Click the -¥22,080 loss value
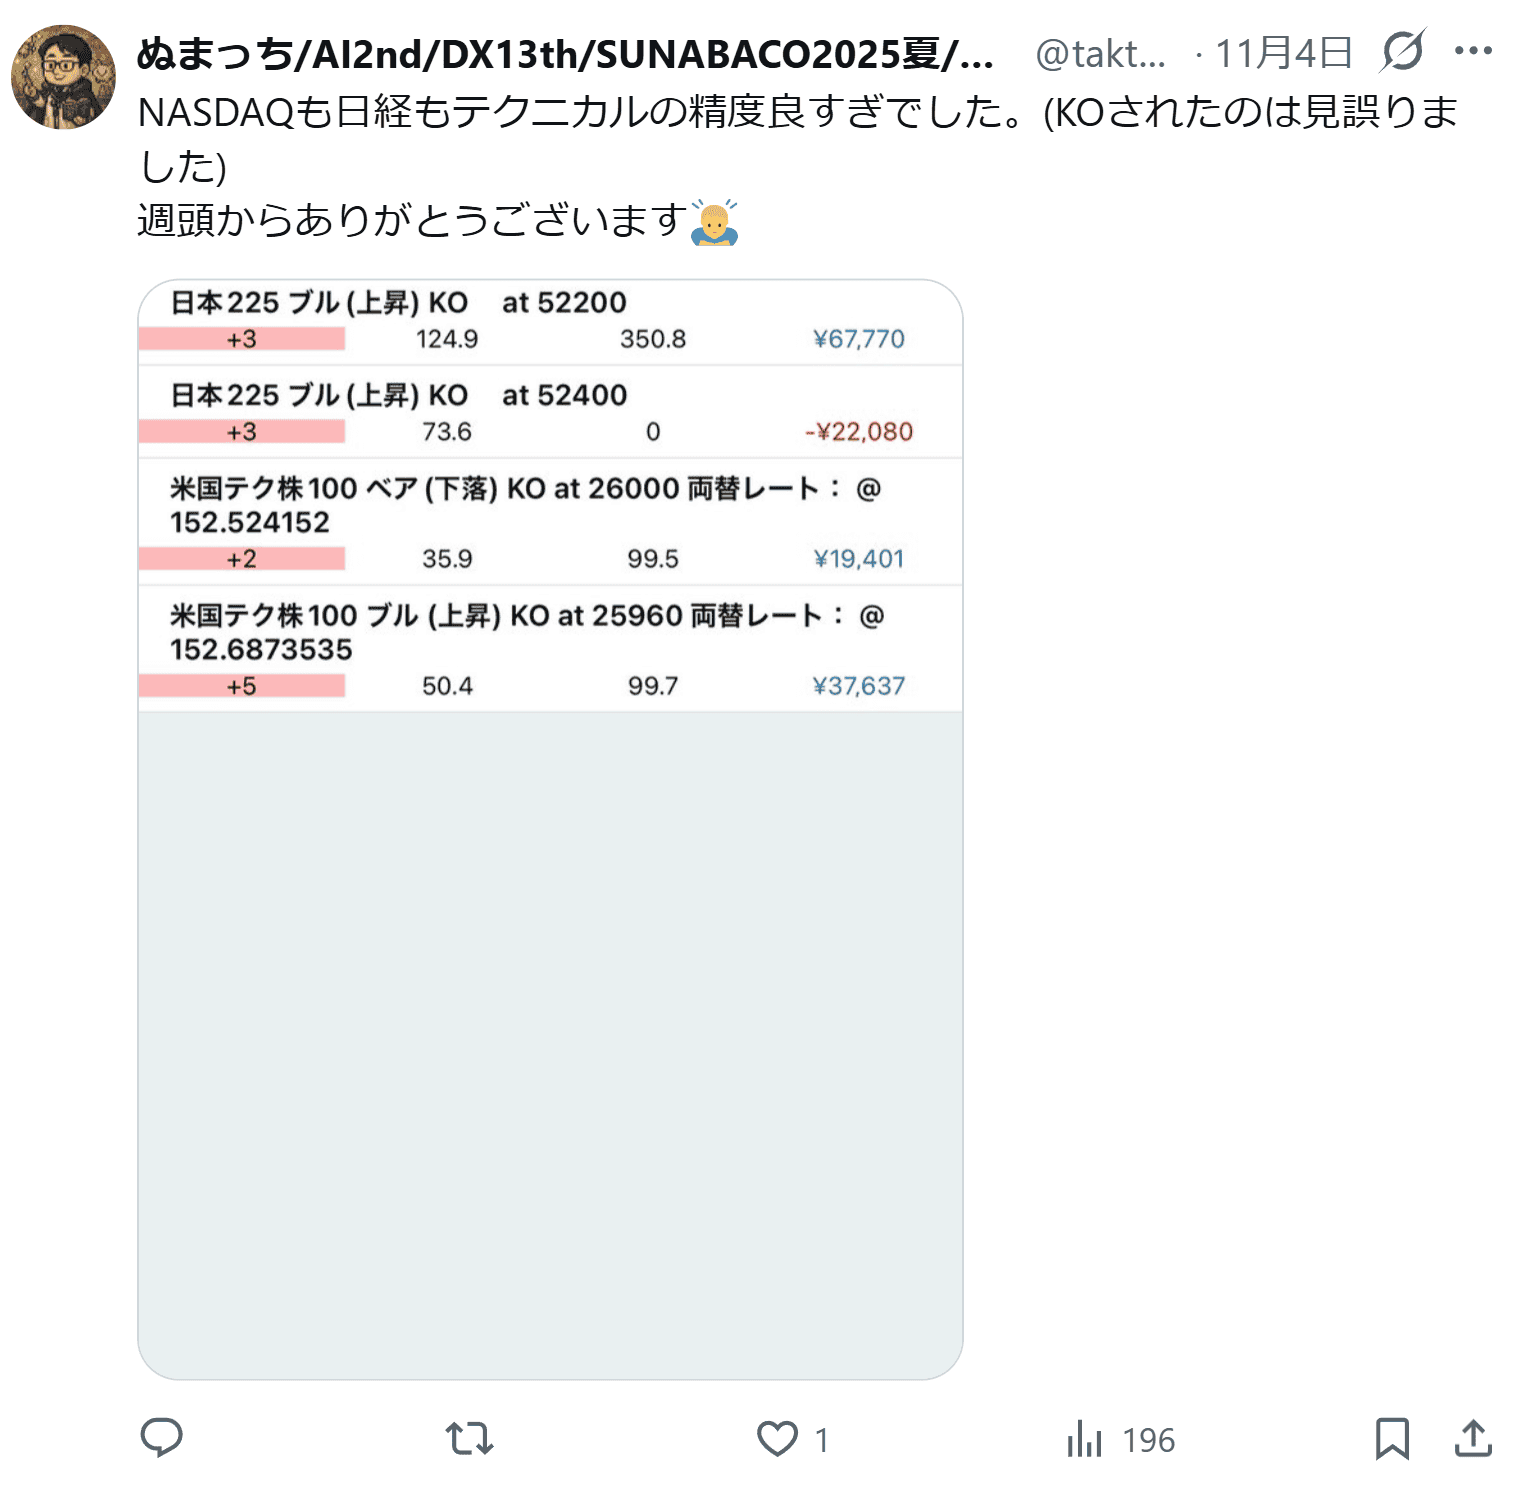The height and width of the screenshot is (1488, 1515). pos(859,432)
